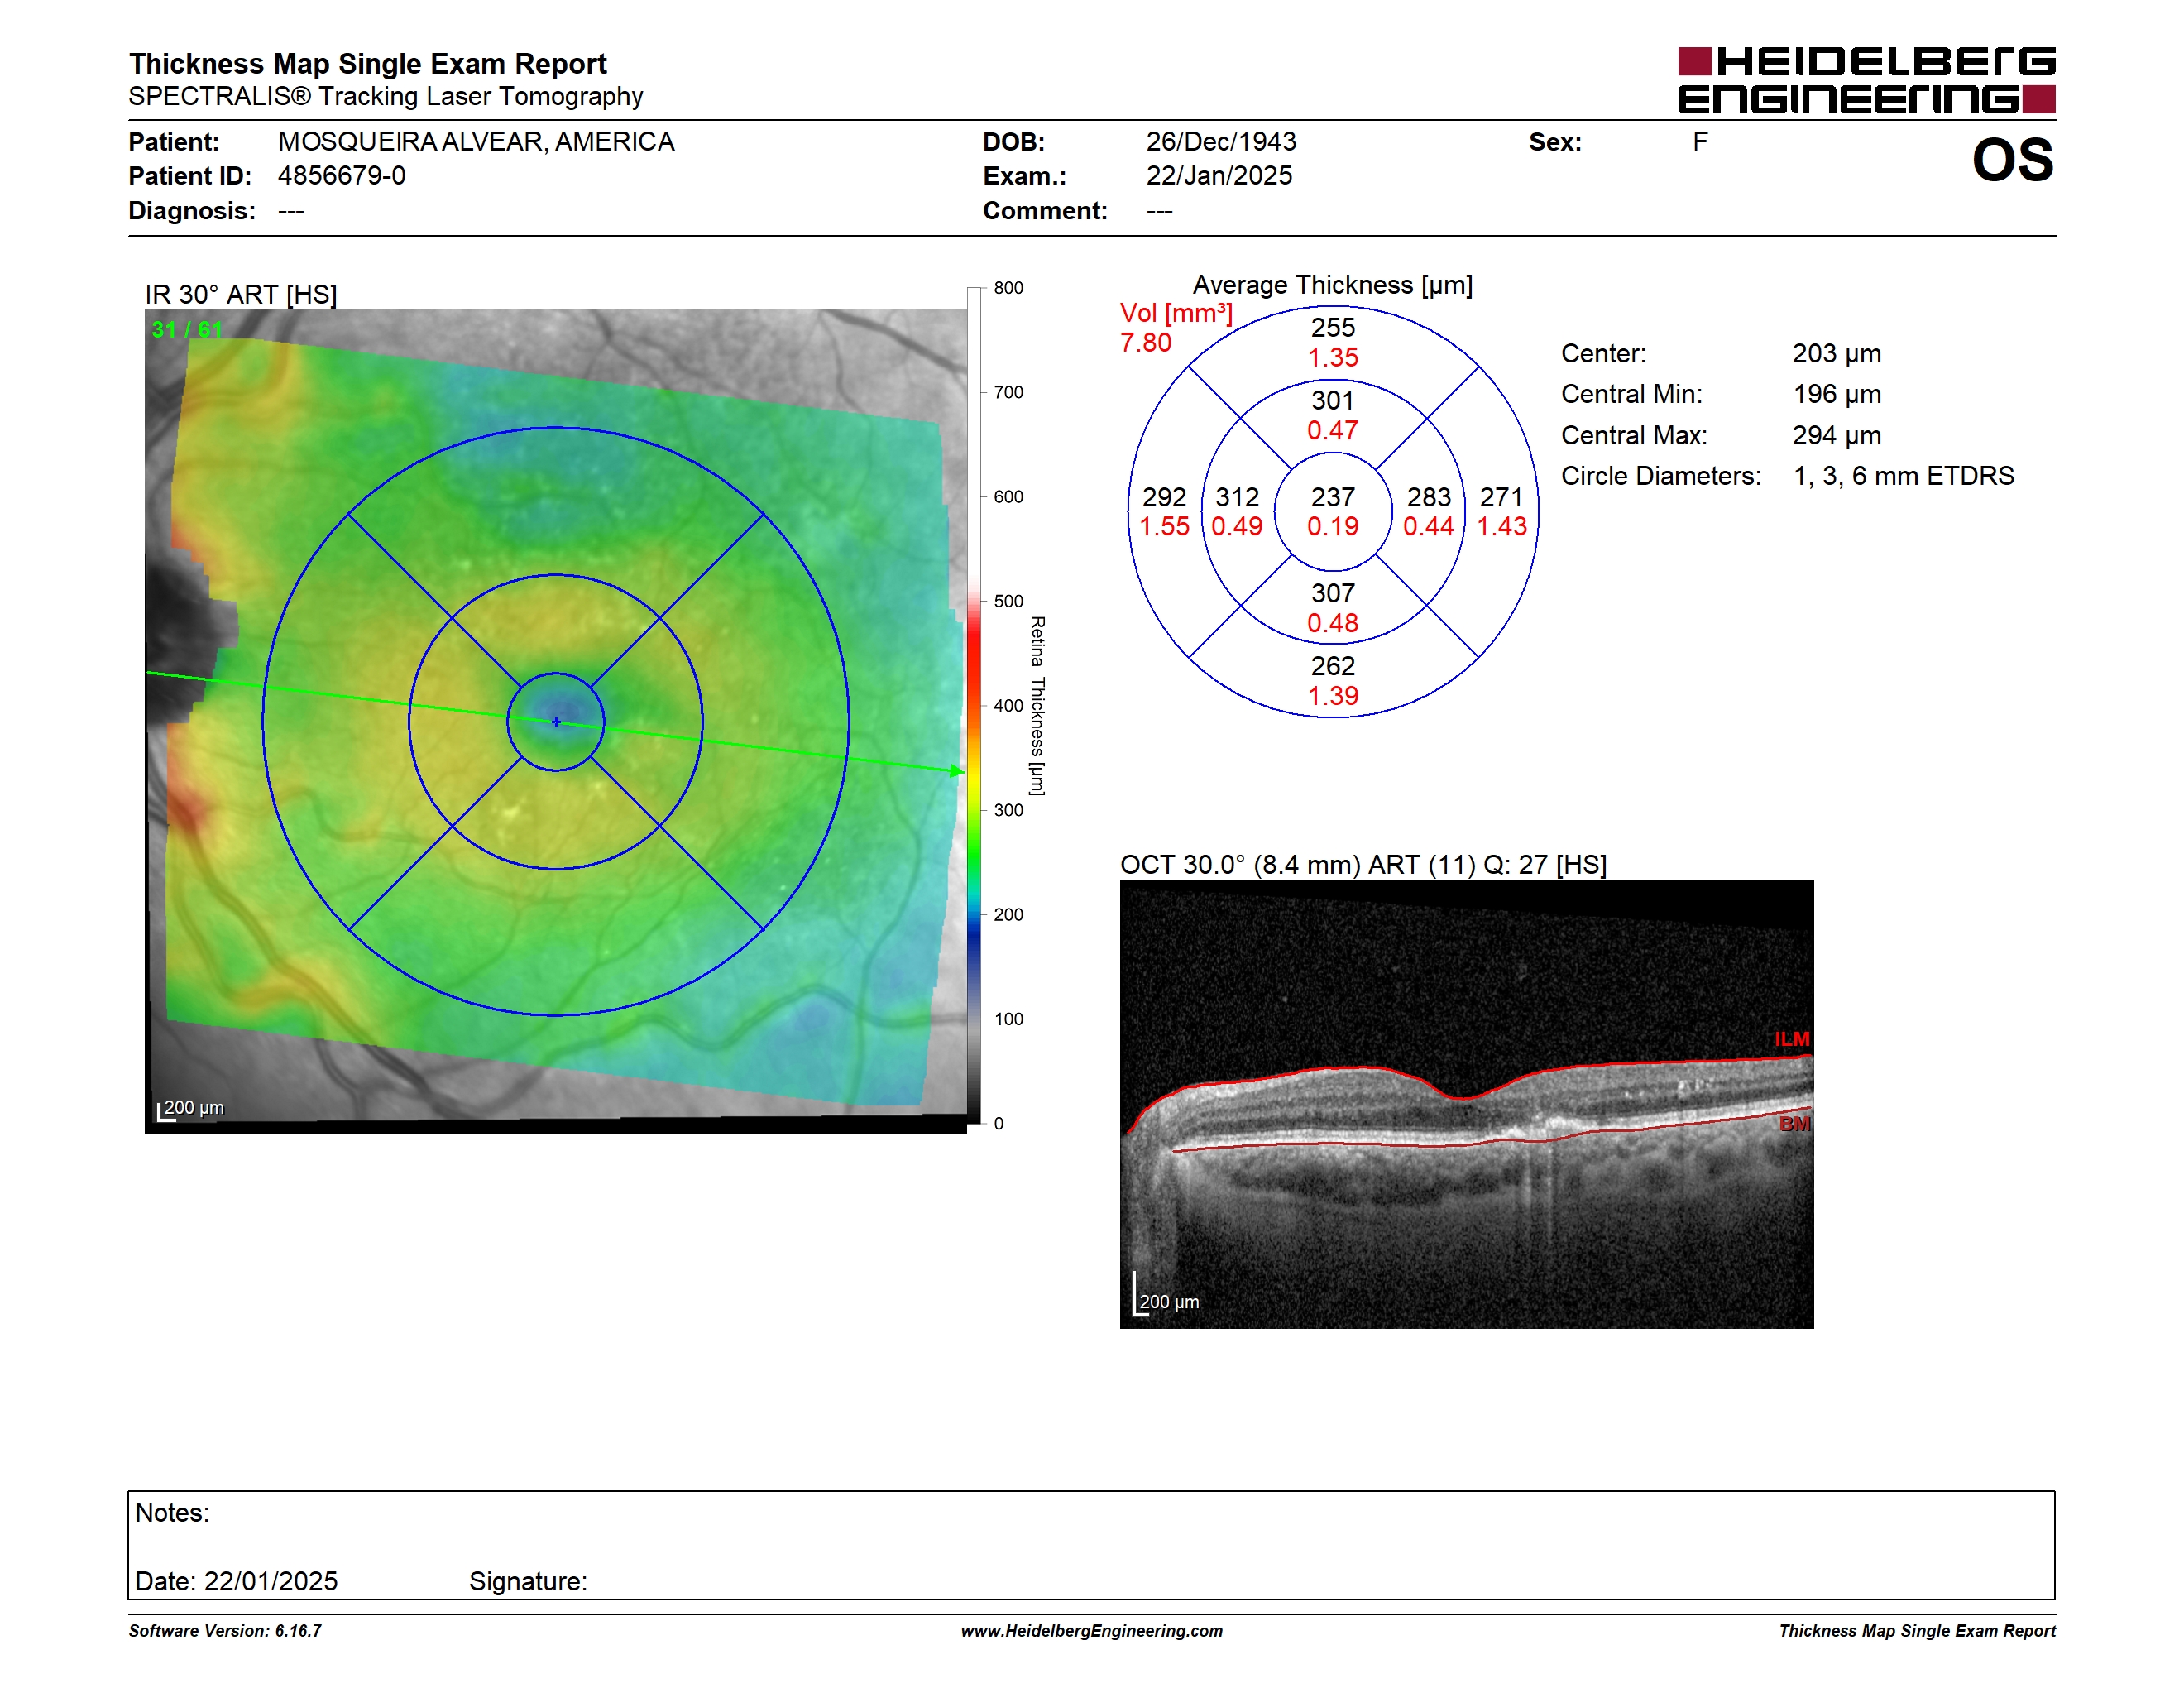Click the 500 tick on thickness scale
Image resolution: width=2184 pixels, height=1688 pixels.
(x=1008, y=601)
